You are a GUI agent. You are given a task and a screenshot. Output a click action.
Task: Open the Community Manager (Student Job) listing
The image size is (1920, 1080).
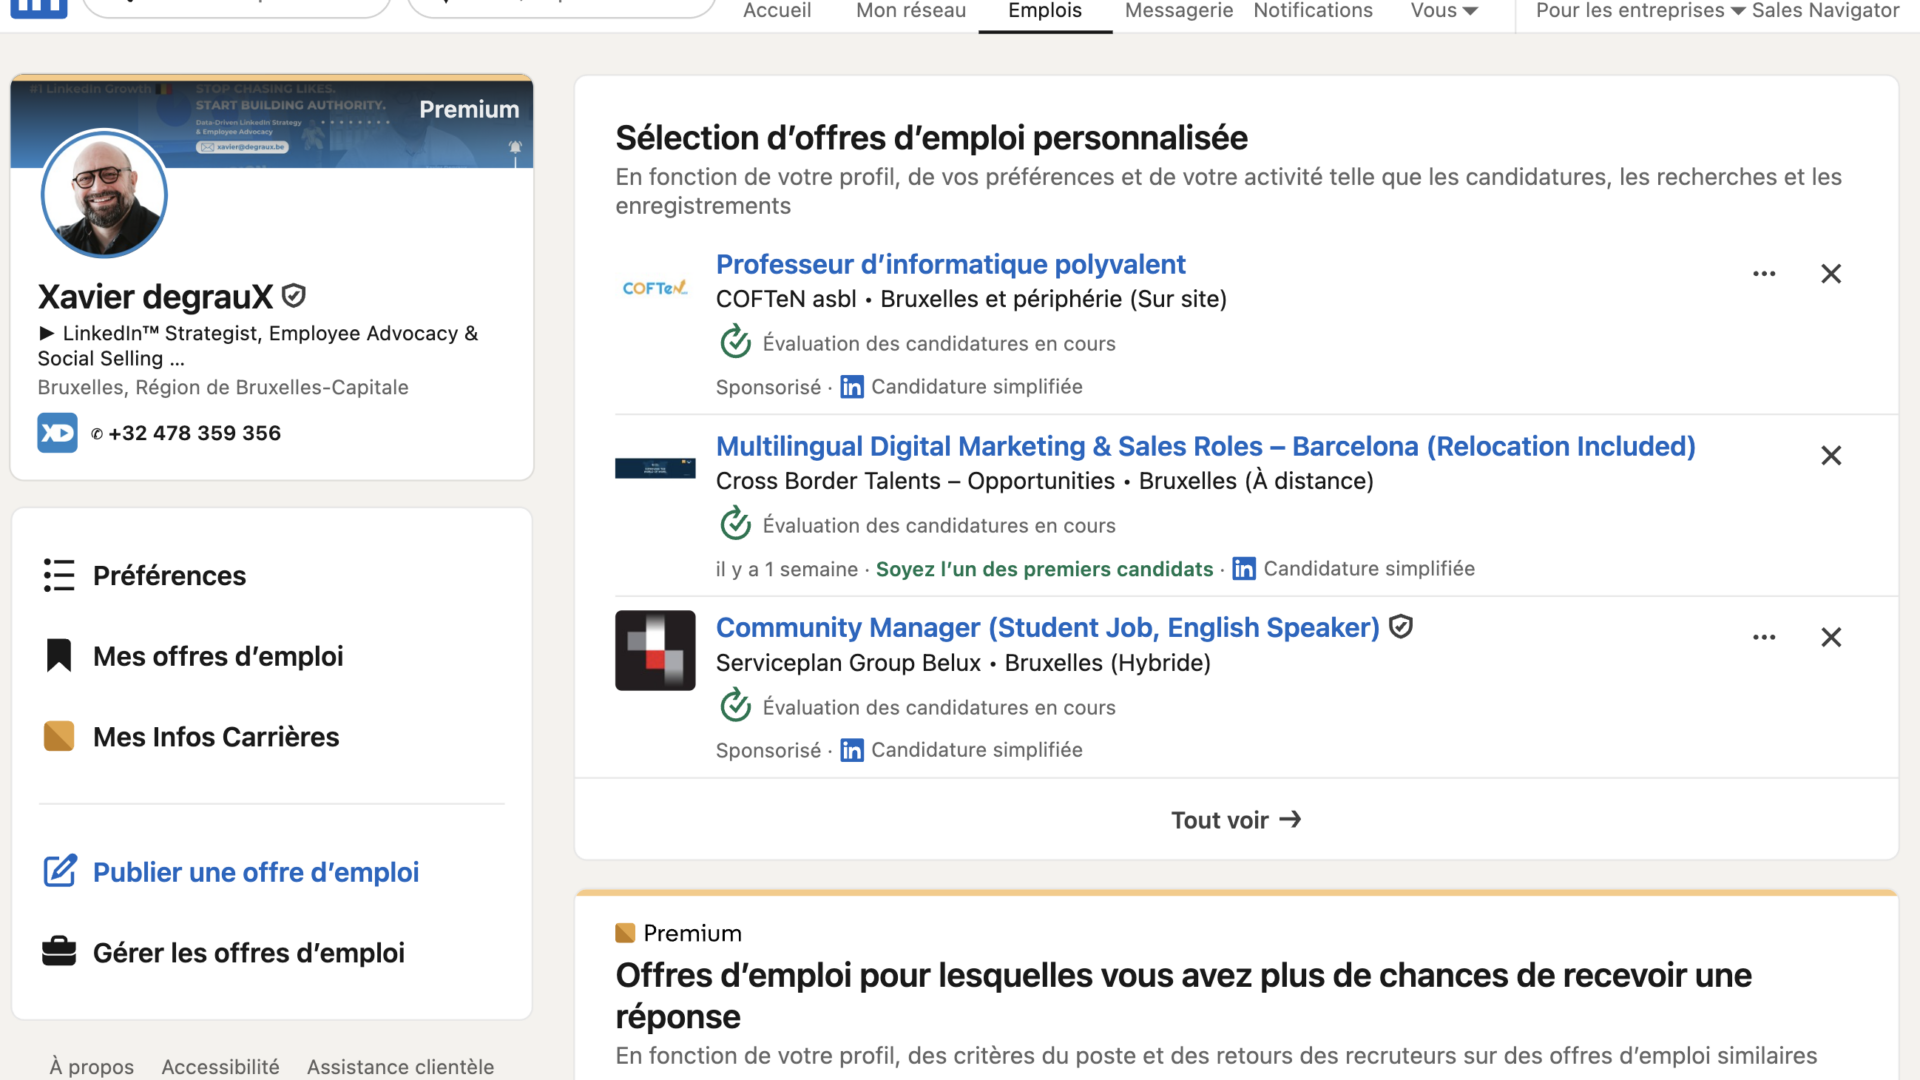coord(1047,628)
